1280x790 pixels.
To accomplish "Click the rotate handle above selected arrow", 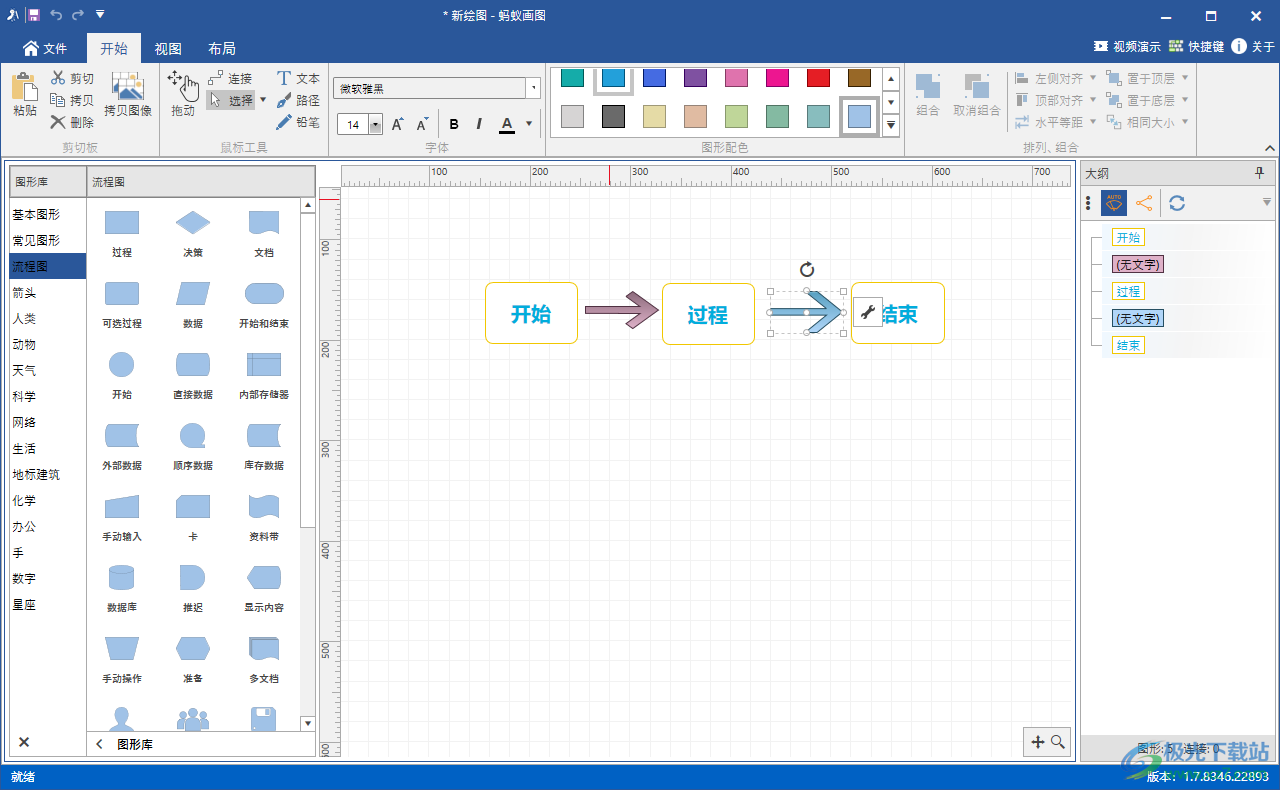I will click(807, 269).
